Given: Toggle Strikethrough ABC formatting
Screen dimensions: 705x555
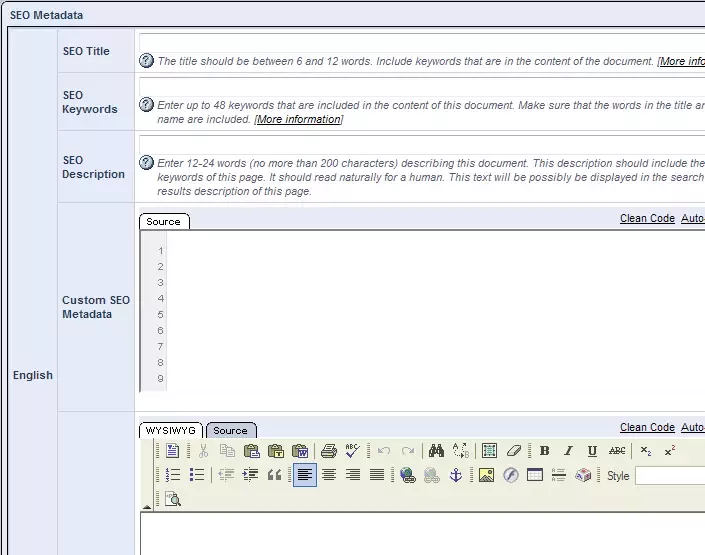Looking at the screenshot, I should [x=617, y=451].
